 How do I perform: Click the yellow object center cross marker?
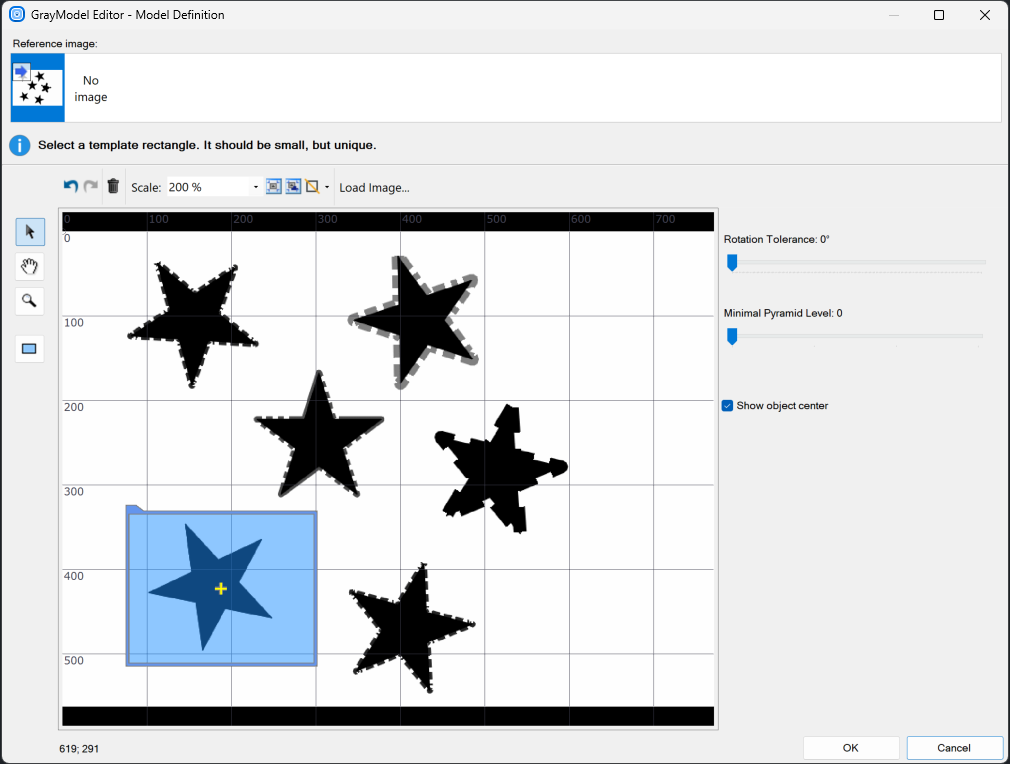pyautogui.click(x=221, y=589)
